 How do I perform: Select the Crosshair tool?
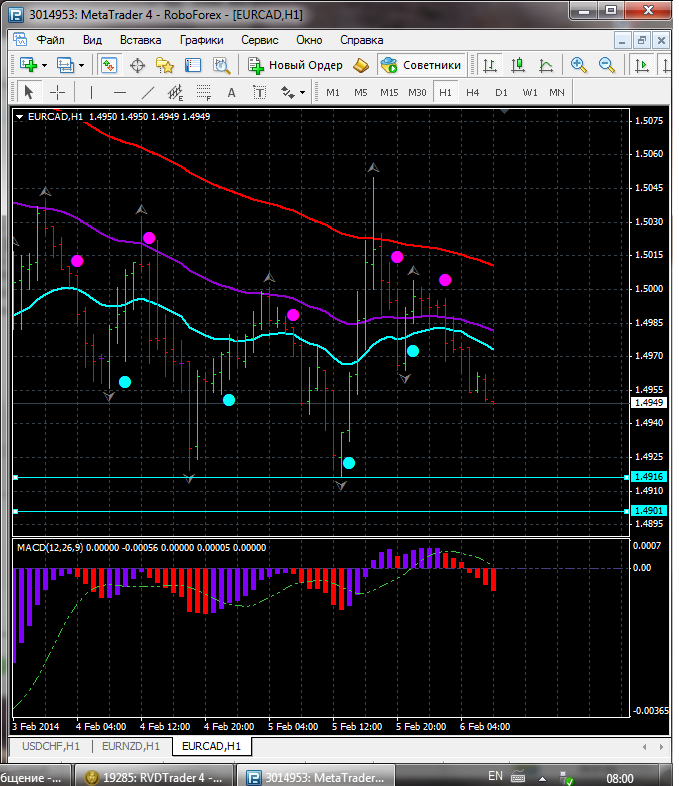[57, 92]
